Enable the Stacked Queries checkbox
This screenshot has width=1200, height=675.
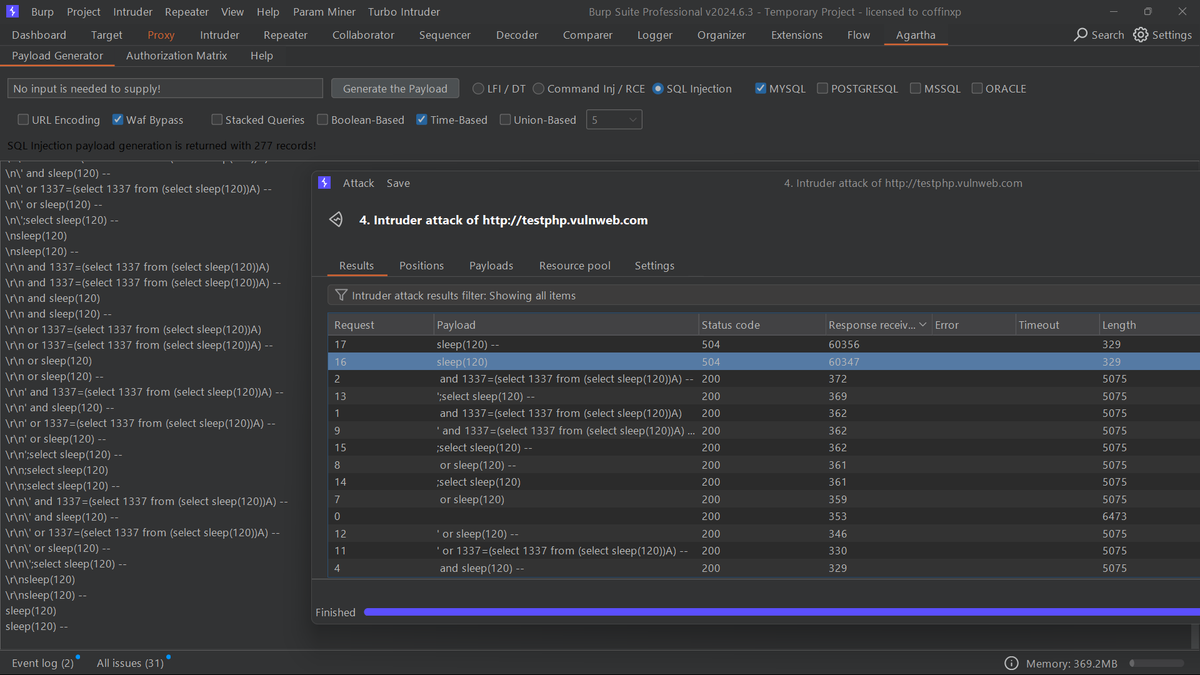pyautogui.click(x=217, y=120)
